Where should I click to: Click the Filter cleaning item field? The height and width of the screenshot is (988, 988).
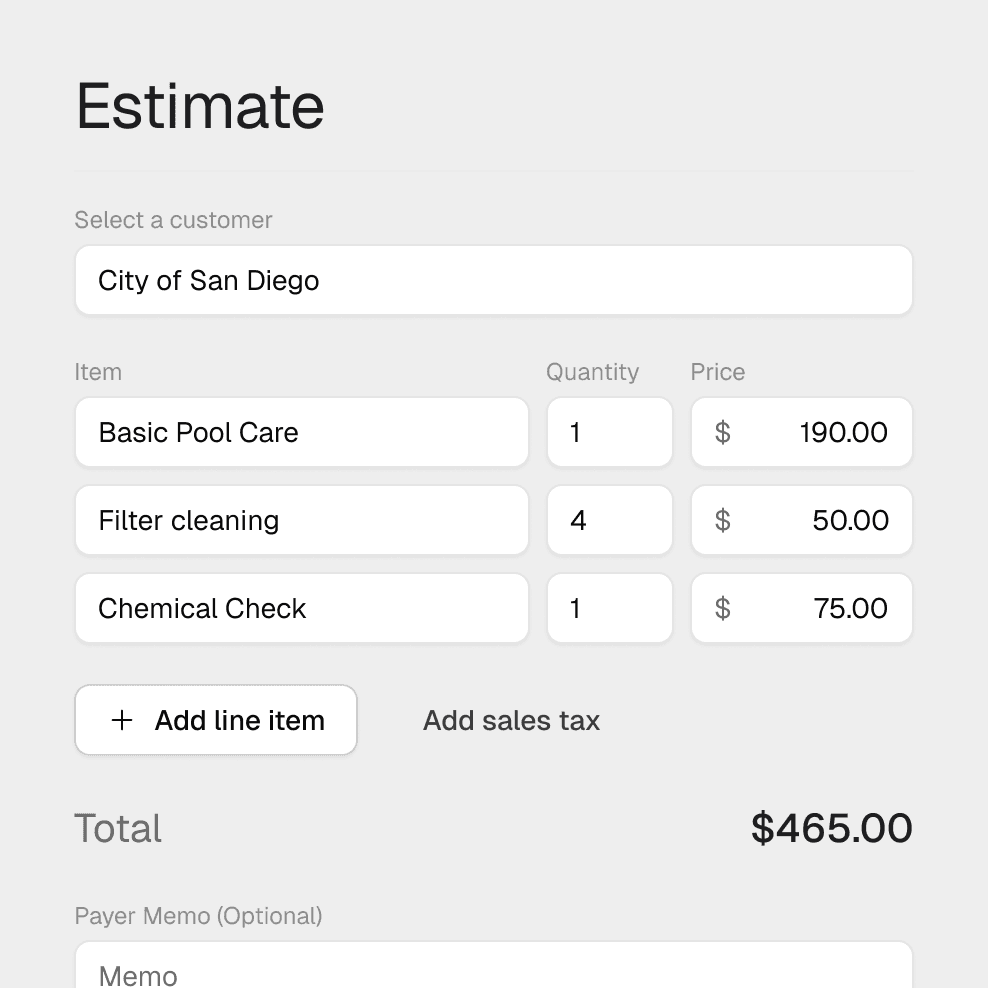(301, 520)
